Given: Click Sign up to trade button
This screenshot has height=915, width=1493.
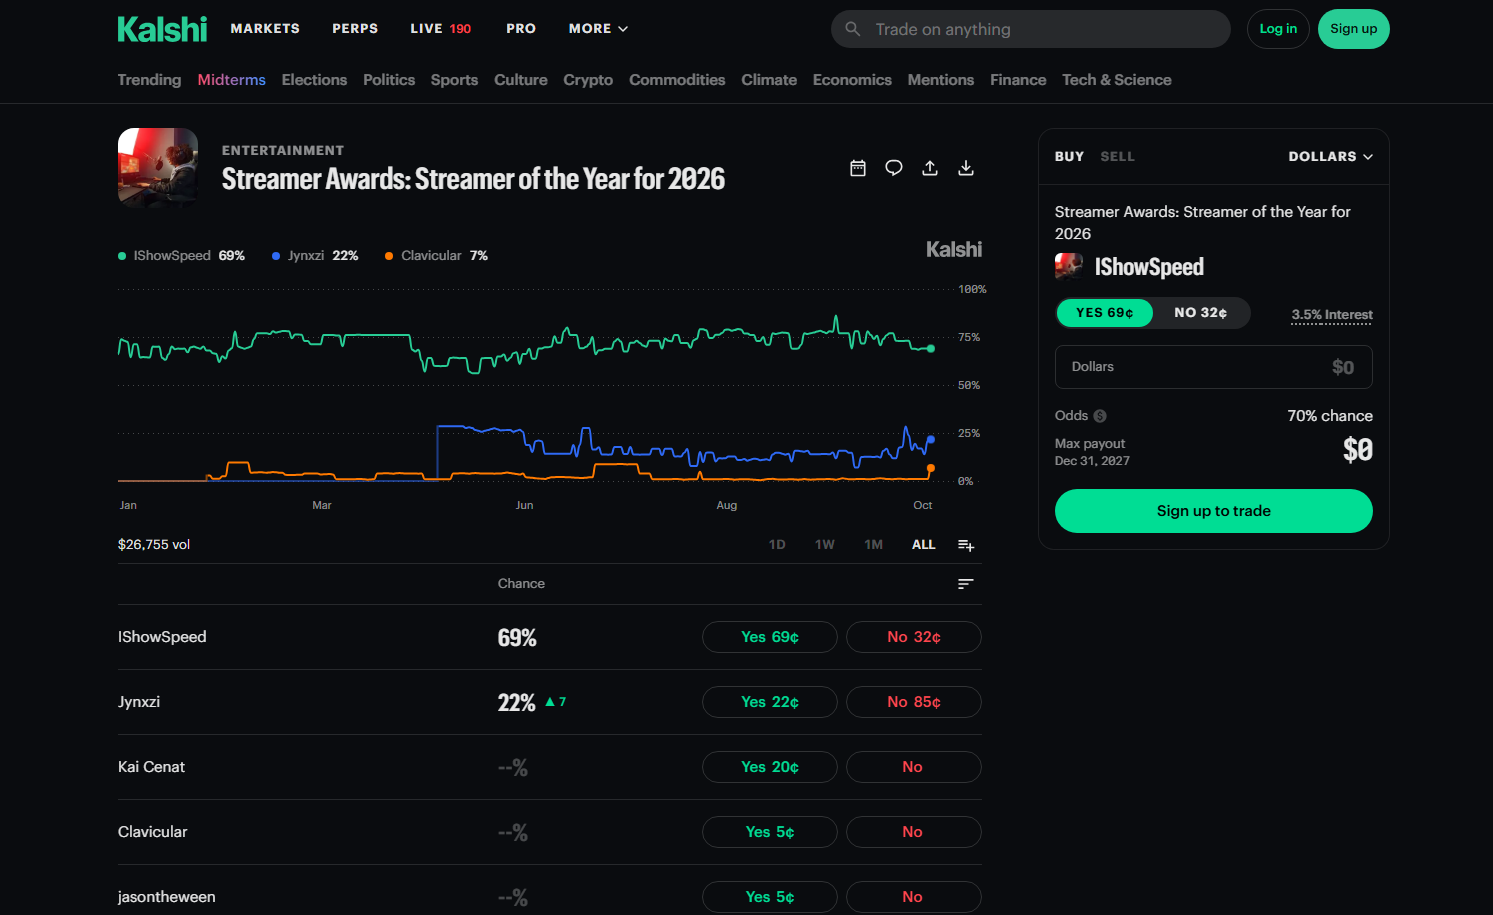Looking at the screenshot, I should point(1214,511).
